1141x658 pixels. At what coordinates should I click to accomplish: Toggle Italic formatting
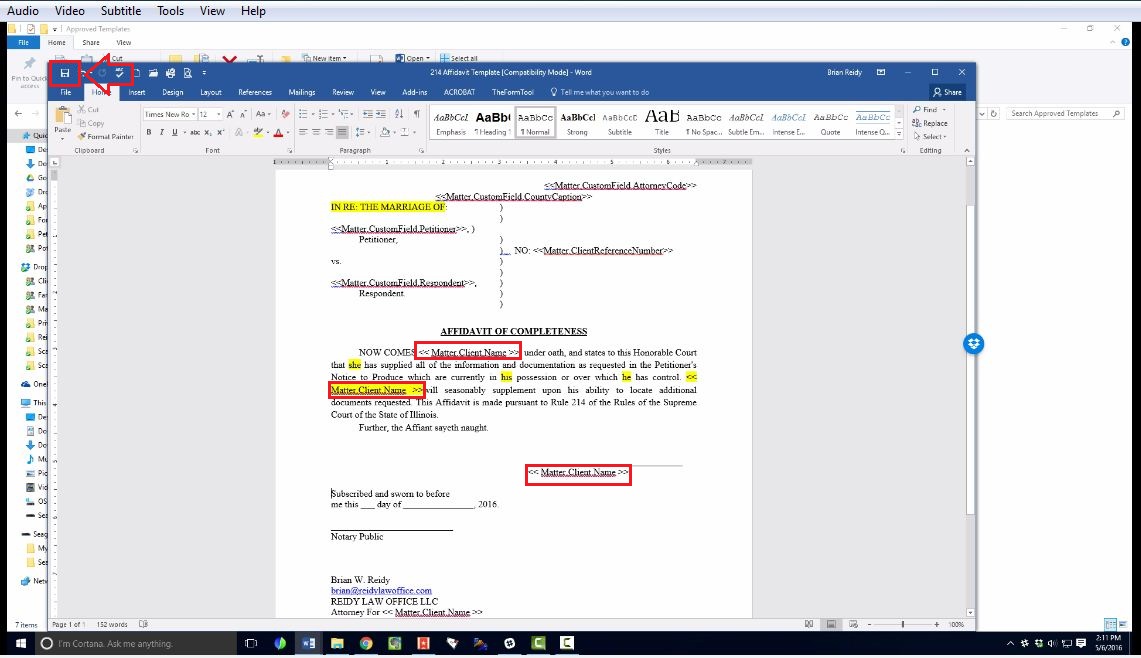click(162, 132)
